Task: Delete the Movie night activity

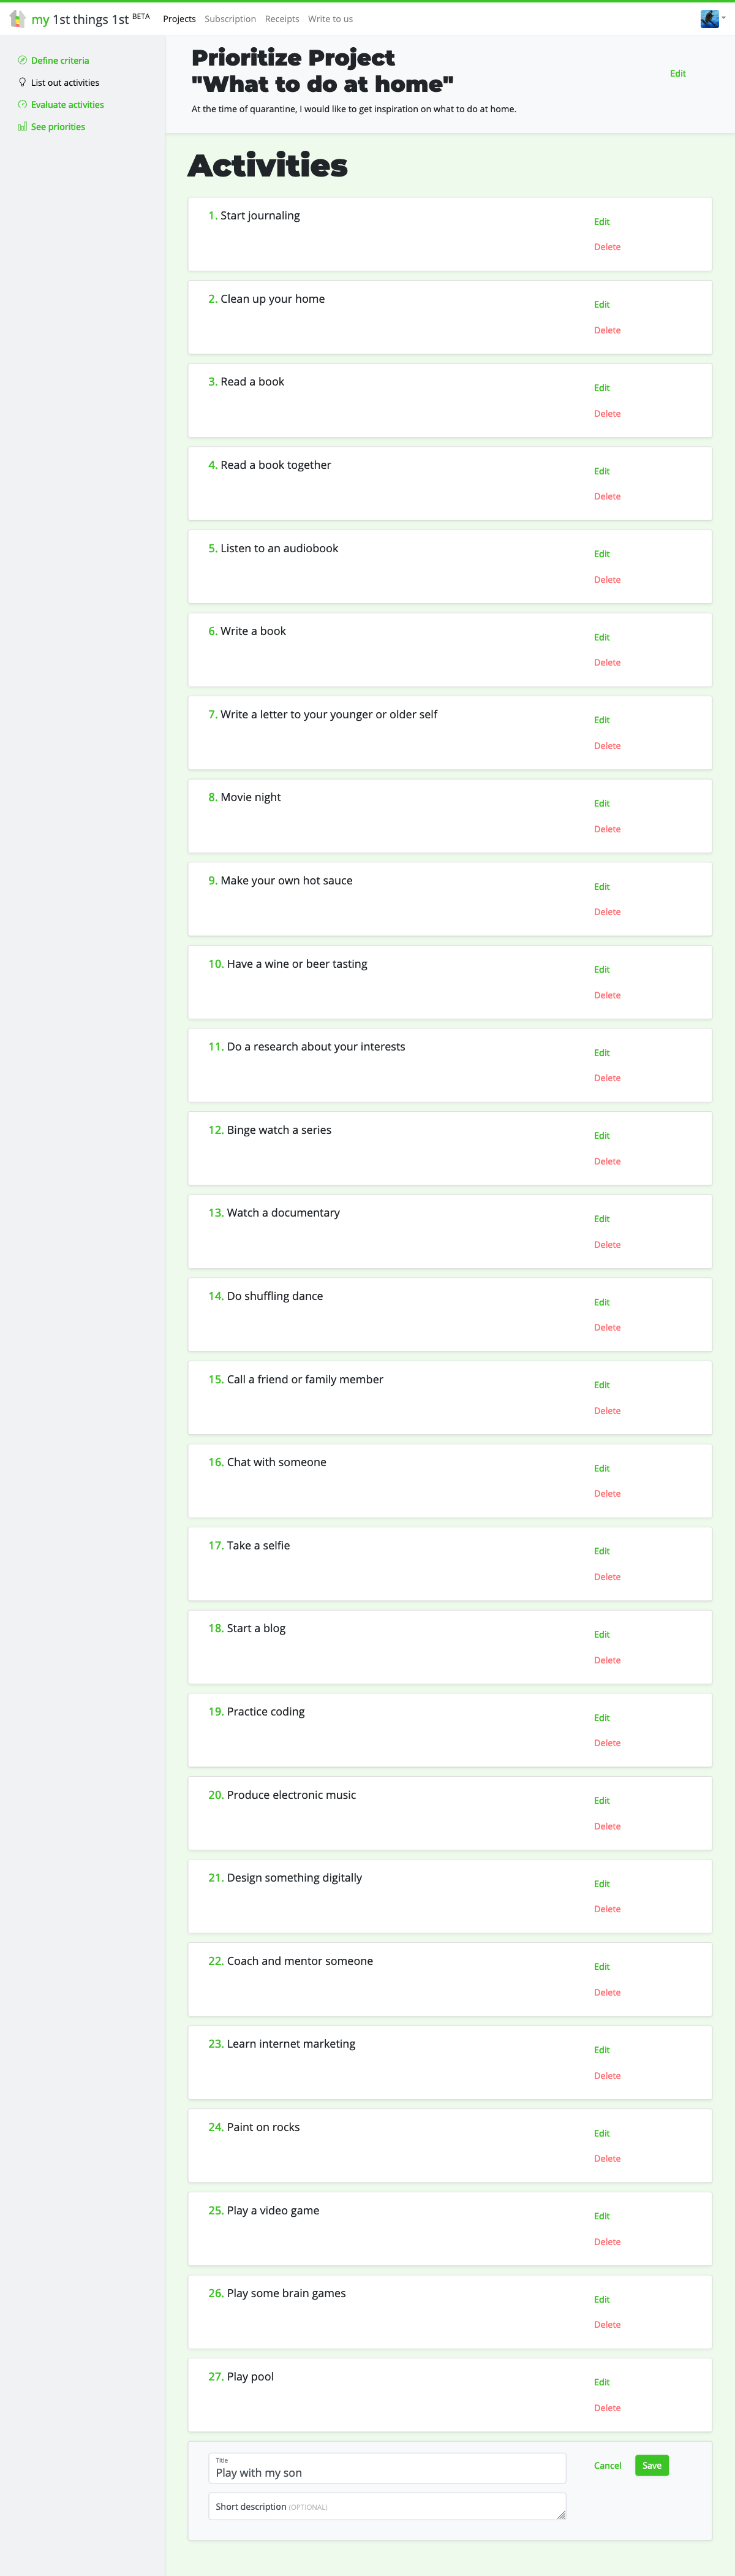Action: tap(607, 829)
